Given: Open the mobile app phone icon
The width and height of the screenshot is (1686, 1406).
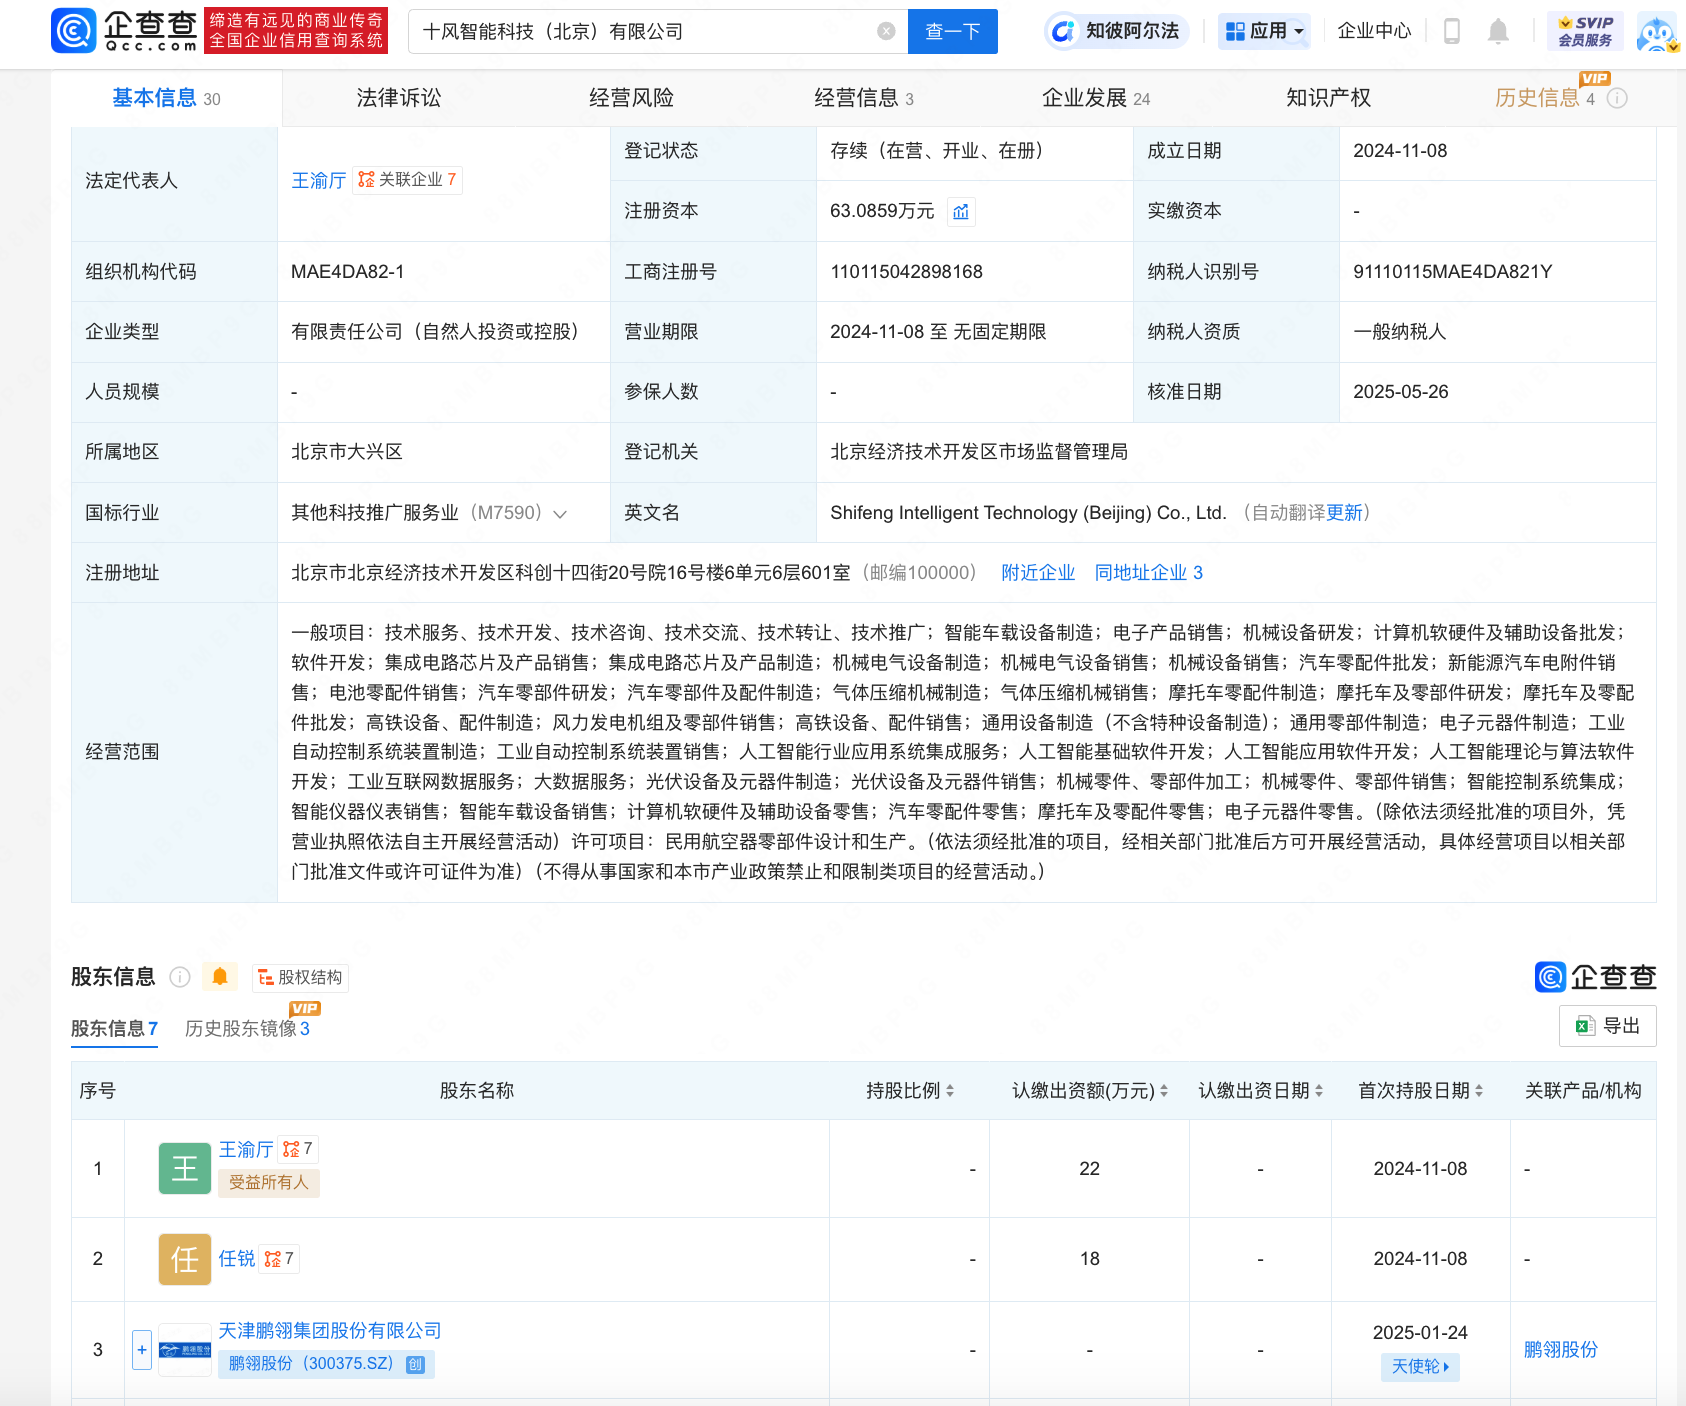Looking at the screenshot, I should 1452,31.
